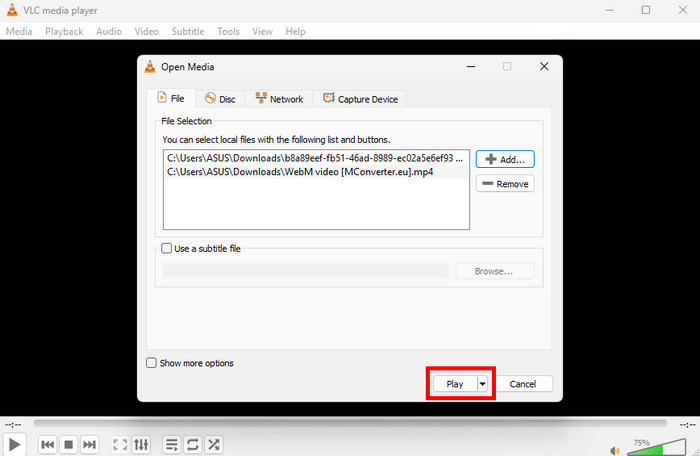
Task: Click the Cancel button
Action: (522, 384)
